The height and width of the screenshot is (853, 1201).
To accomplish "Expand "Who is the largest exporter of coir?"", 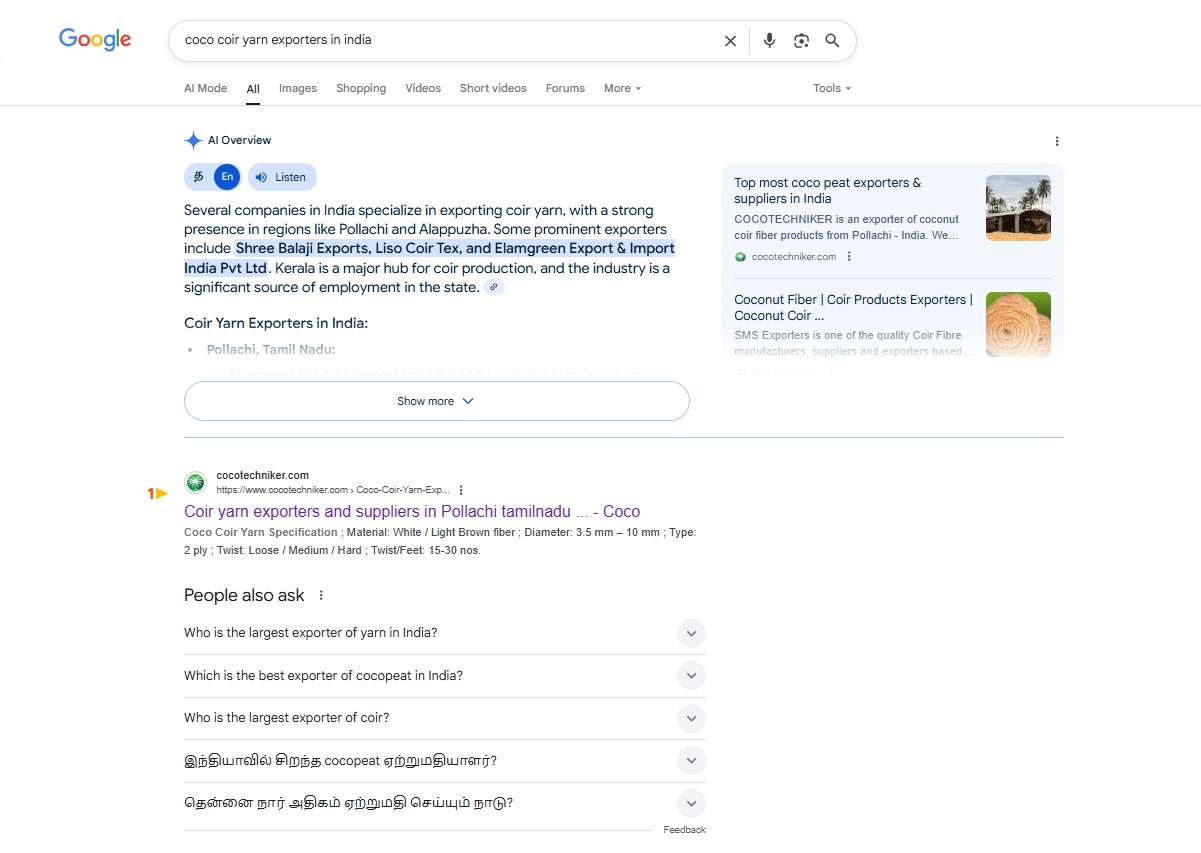I will tap(691, 718).
